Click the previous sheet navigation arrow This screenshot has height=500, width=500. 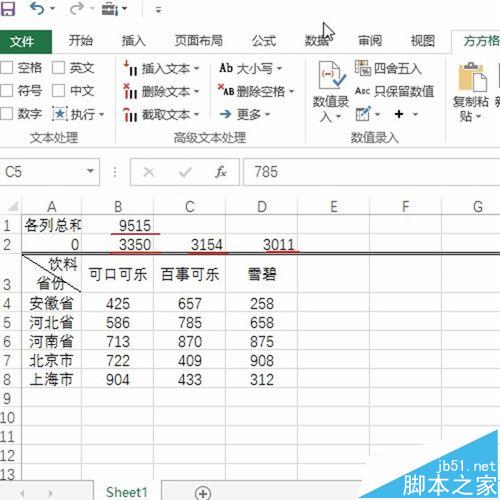(23, 493)
